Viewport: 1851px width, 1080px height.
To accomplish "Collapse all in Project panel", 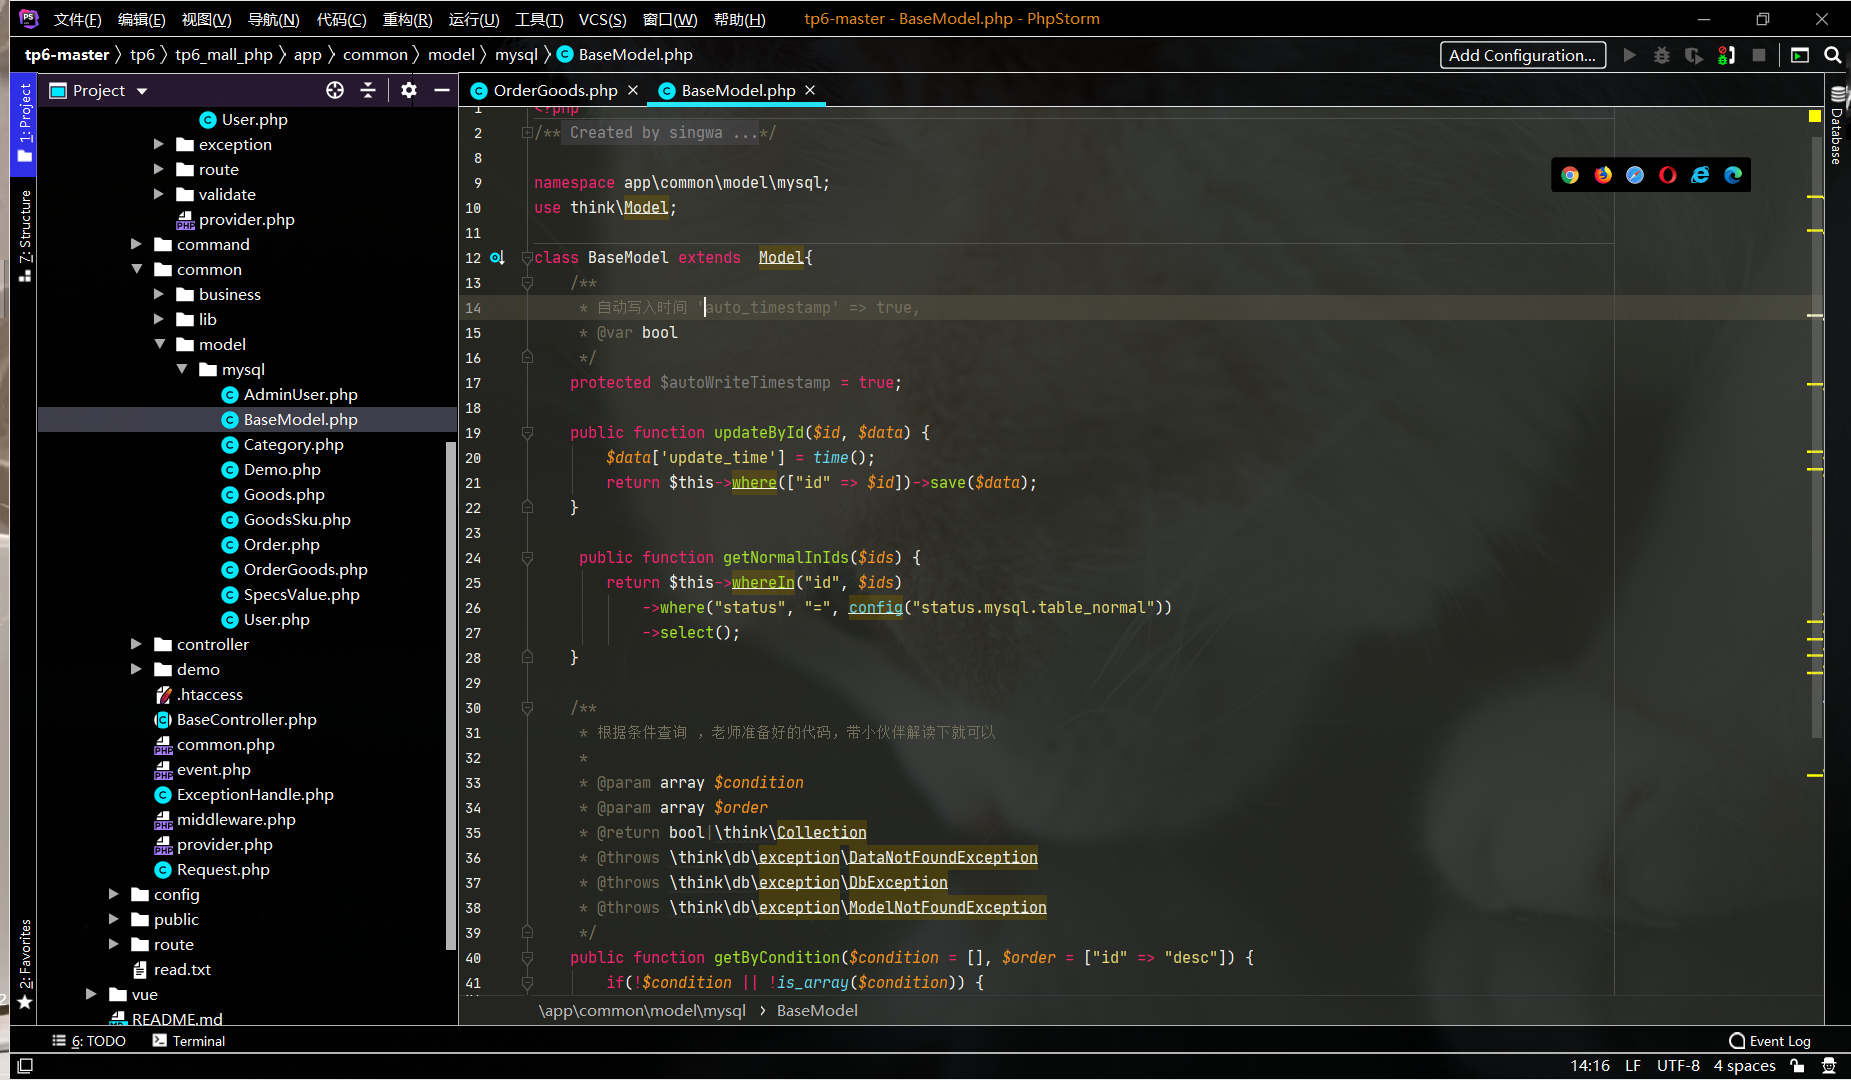I will (368, 90).
